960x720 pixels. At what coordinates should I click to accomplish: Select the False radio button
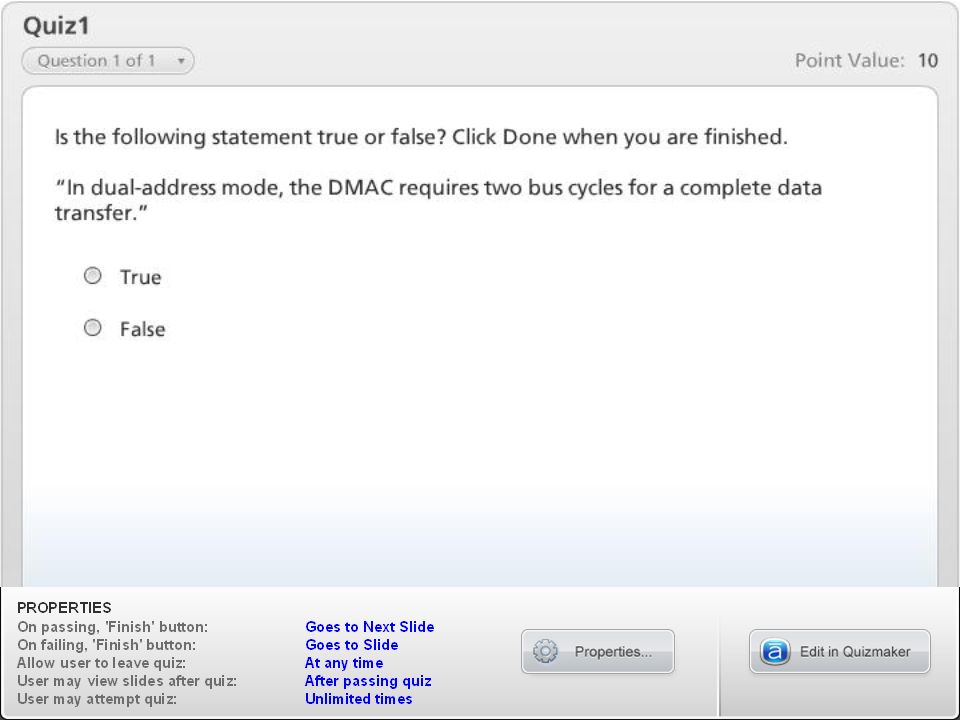92,328
